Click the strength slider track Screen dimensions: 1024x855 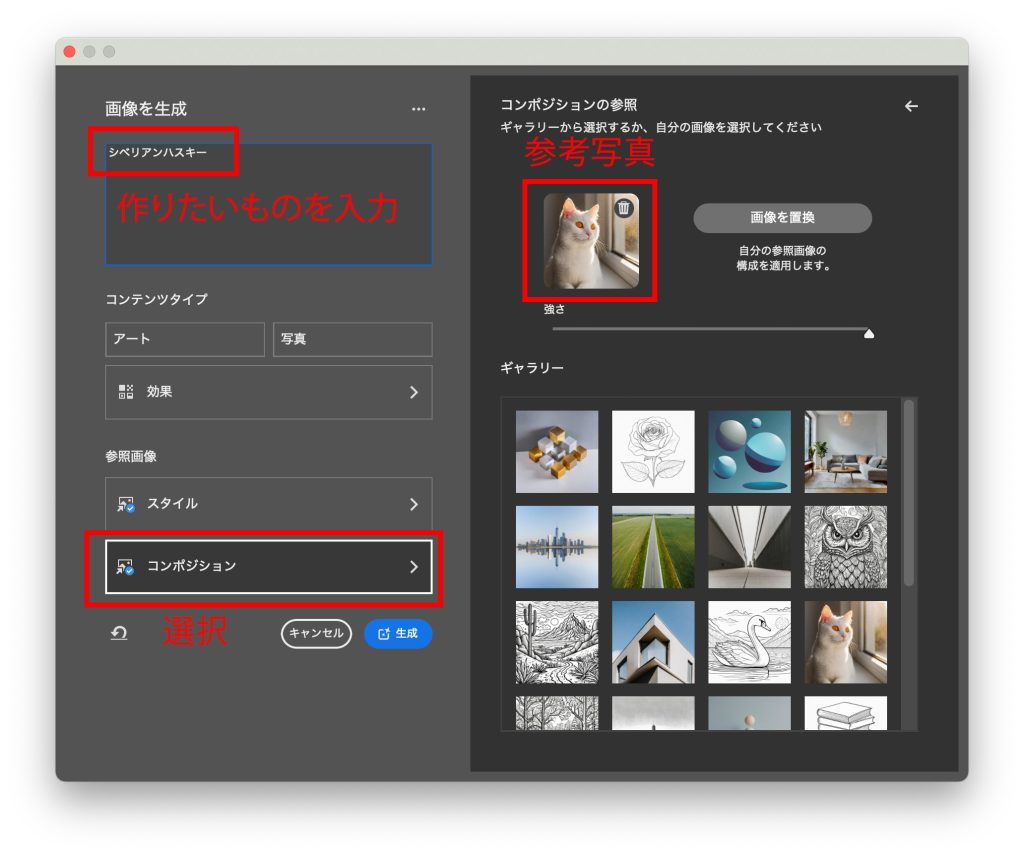[709, 329]
